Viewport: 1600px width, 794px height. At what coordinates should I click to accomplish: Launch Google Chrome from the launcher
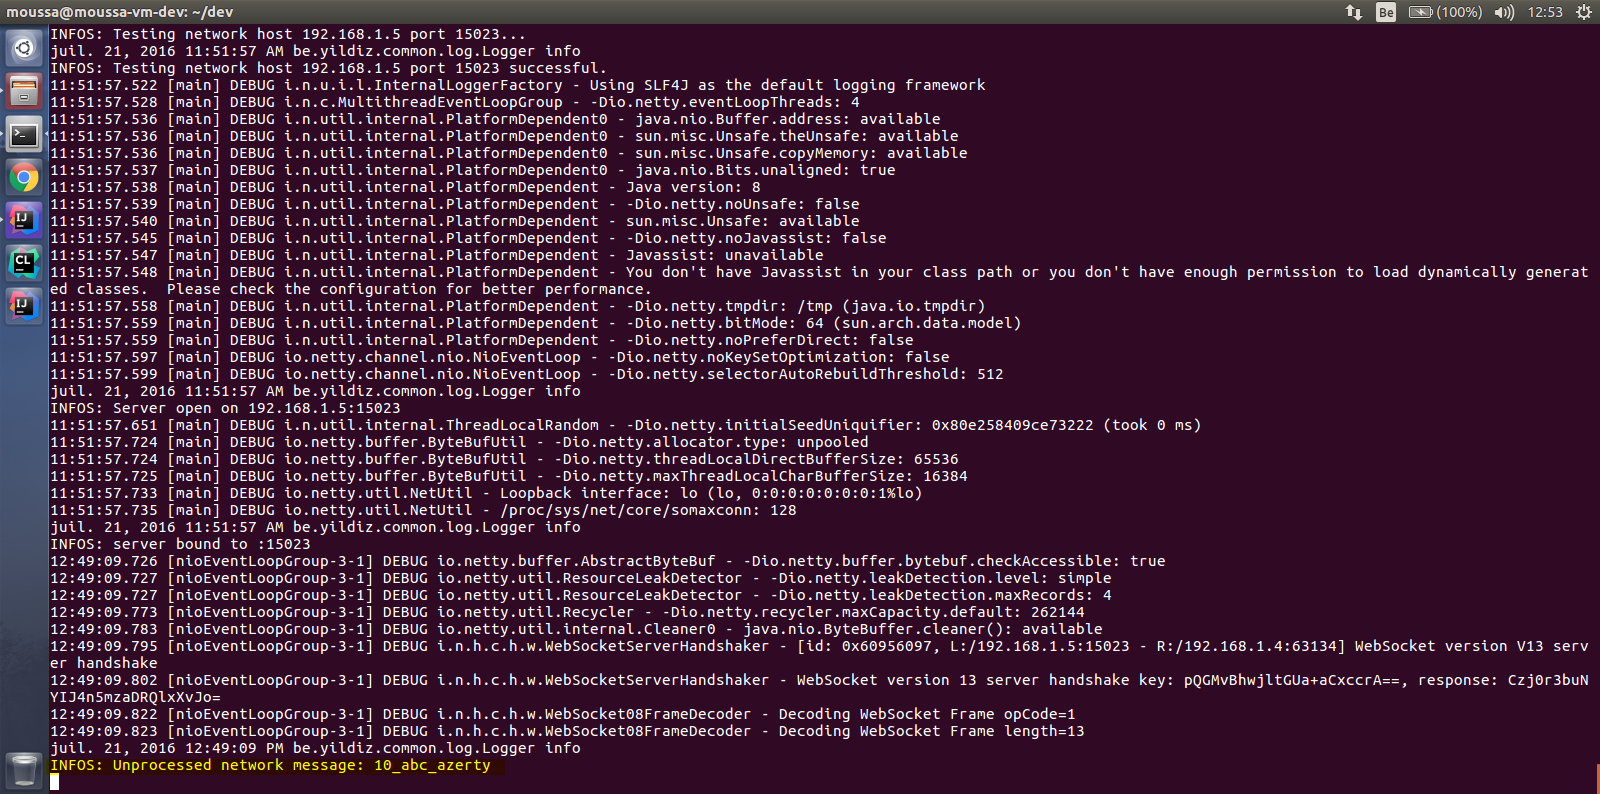(24, 177)
